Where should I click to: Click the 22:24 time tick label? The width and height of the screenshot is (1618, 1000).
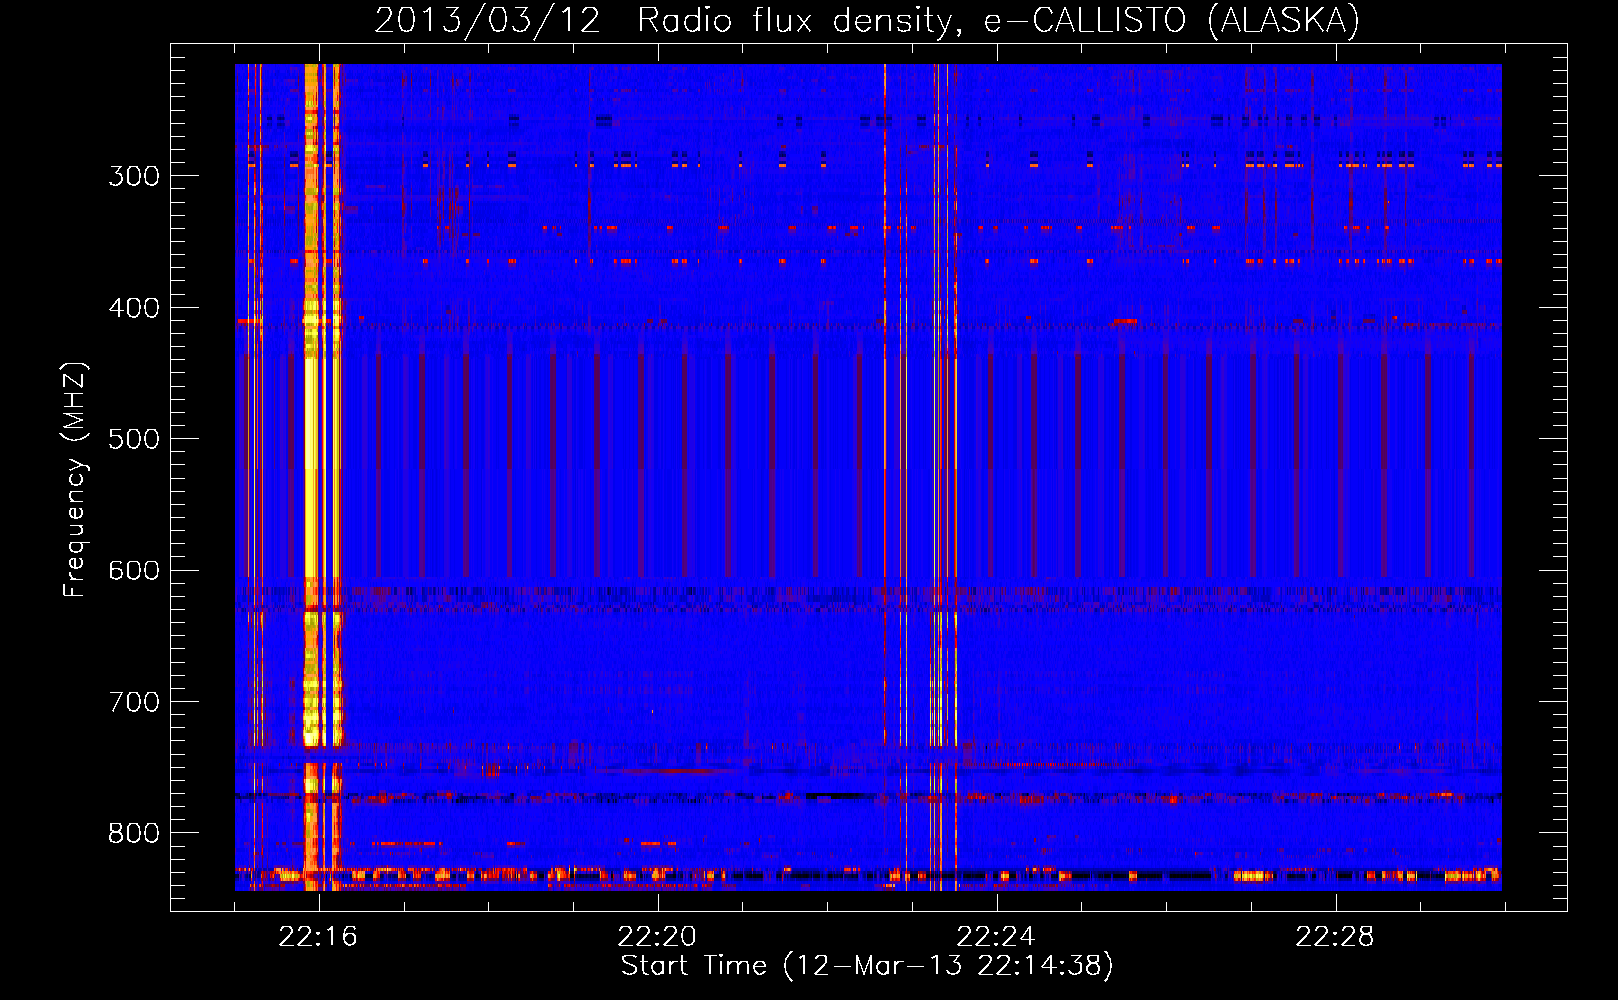tap(996, 937)
